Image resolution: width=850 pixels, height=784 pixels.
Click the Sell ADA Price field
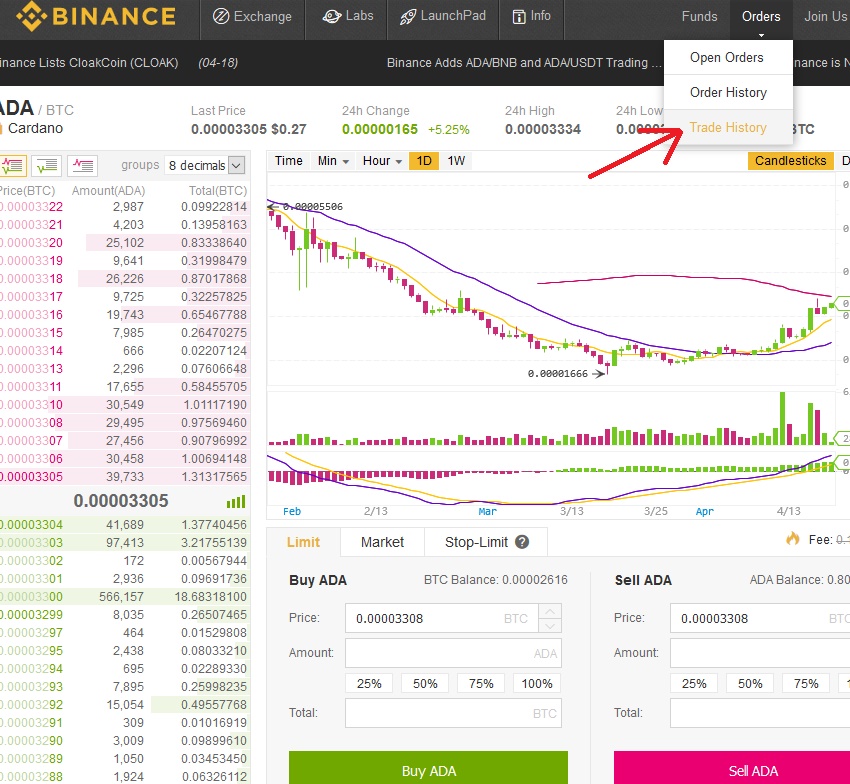point(760,619)
